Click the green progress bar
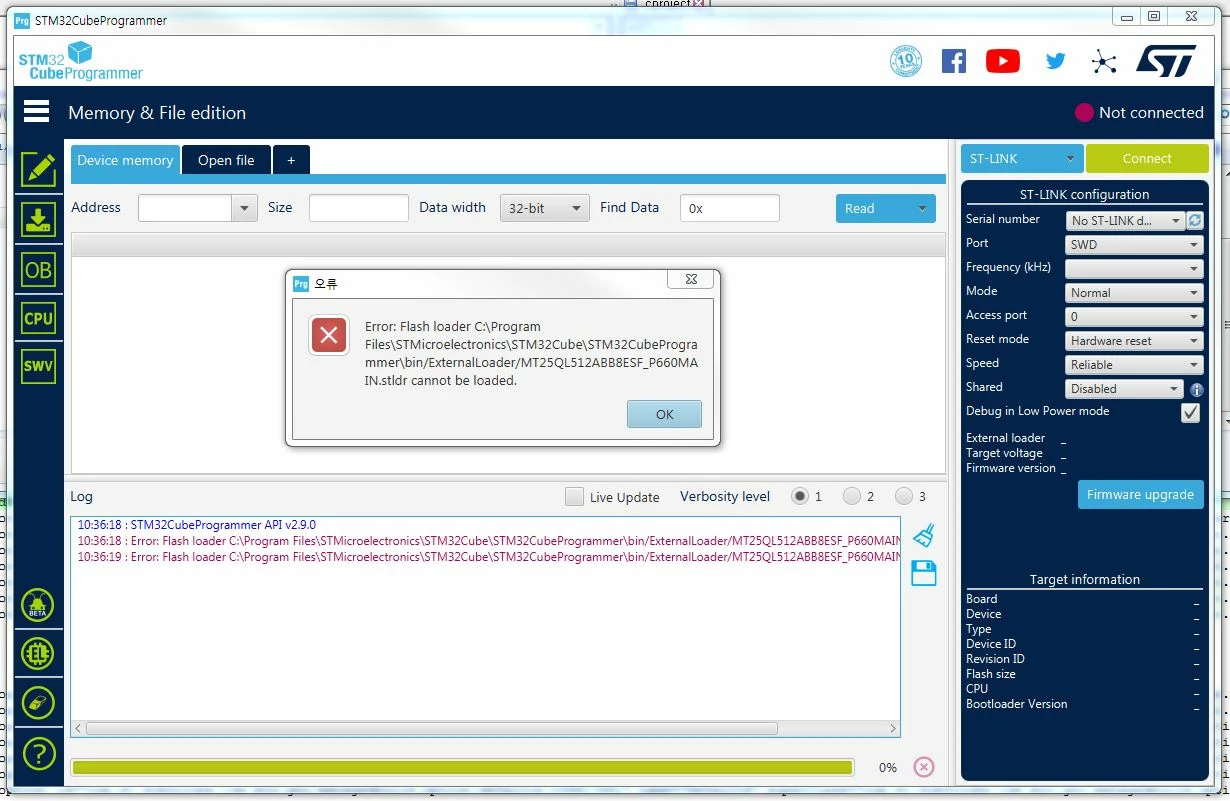 (462, 767)
